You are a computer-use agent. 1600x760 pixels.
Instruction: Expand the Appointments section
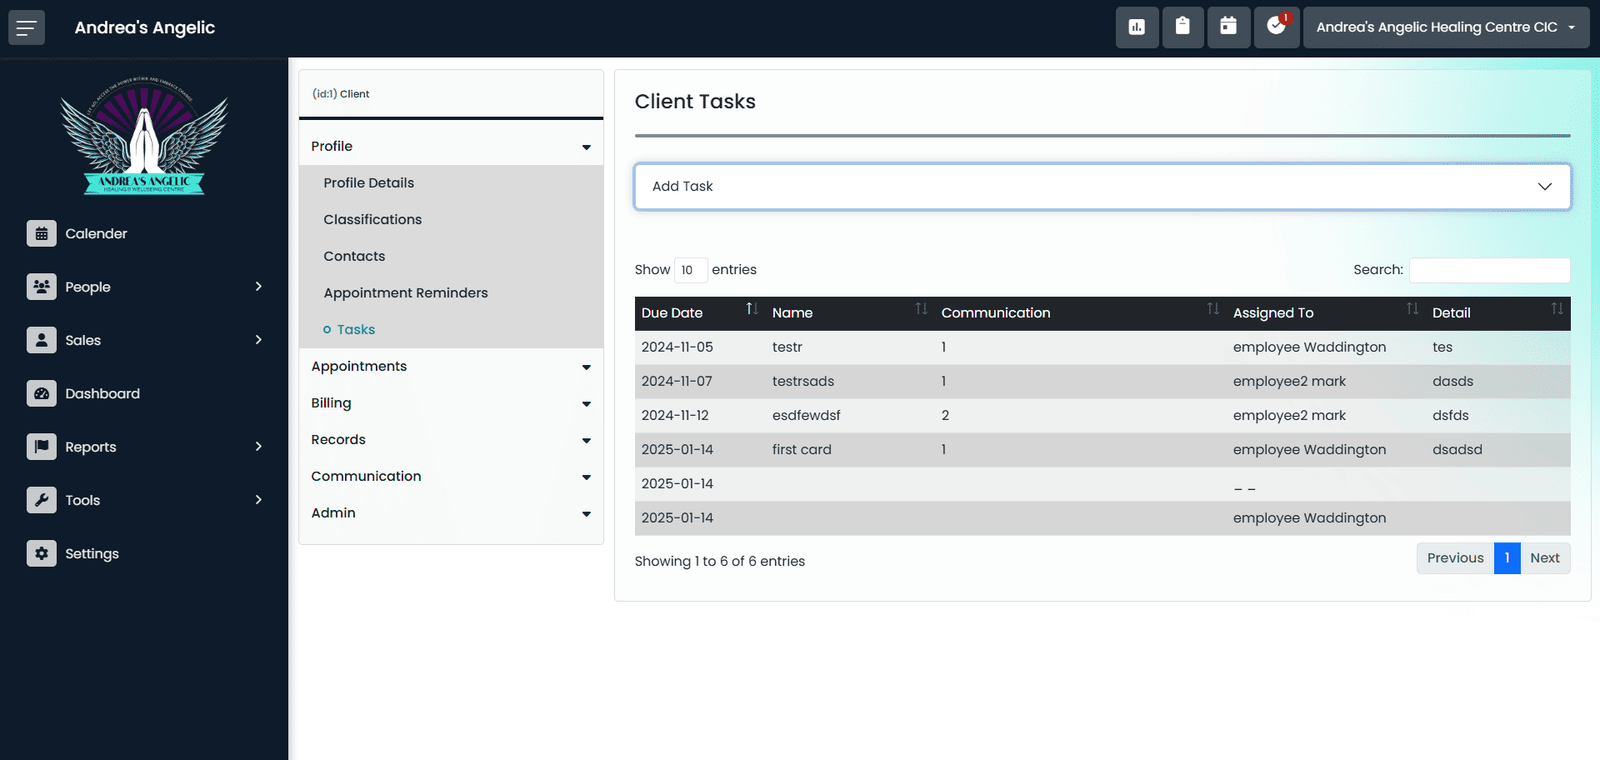tap(451, 366)
